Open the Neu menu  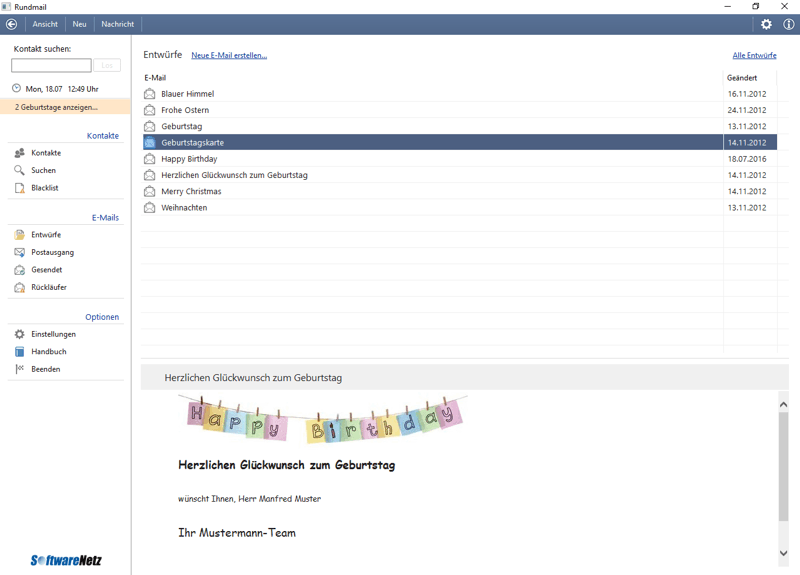pyautogui.click(x=79, y=24)
